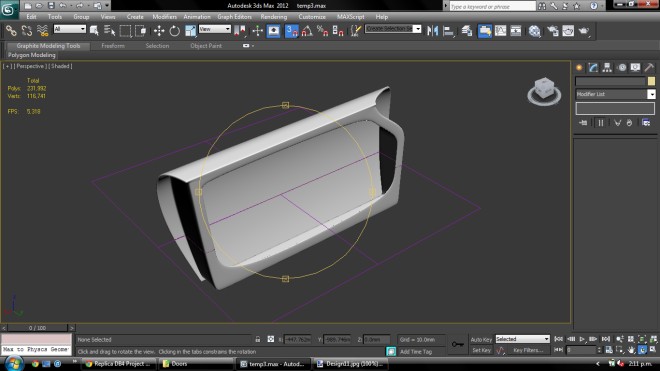The width and height of the screenshot is (660, 371).
Task: Open the reference coordinate system View dropdown
Action: [215, 29]
